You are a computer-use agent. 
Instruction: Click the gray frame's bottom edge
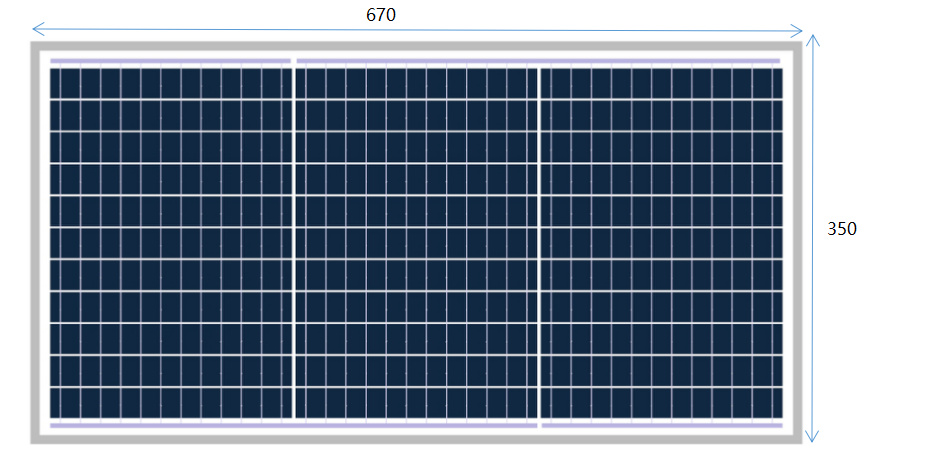pyautogui.click(x=417, y=438)
